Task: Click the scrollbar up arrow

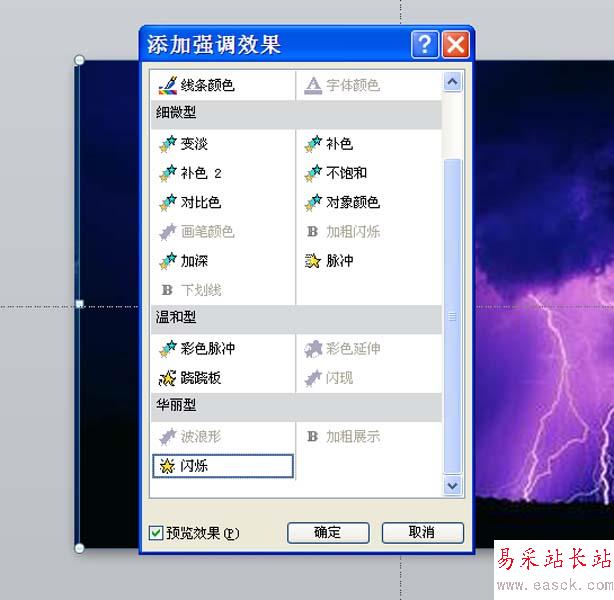Action: tap(453, 82)
